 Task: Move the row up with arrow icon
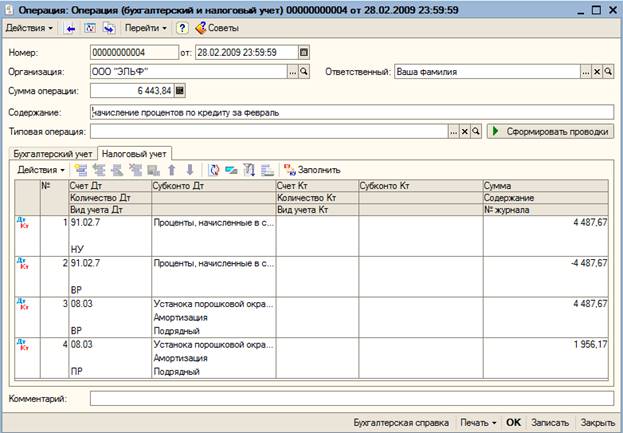click(x=171, y=170)
